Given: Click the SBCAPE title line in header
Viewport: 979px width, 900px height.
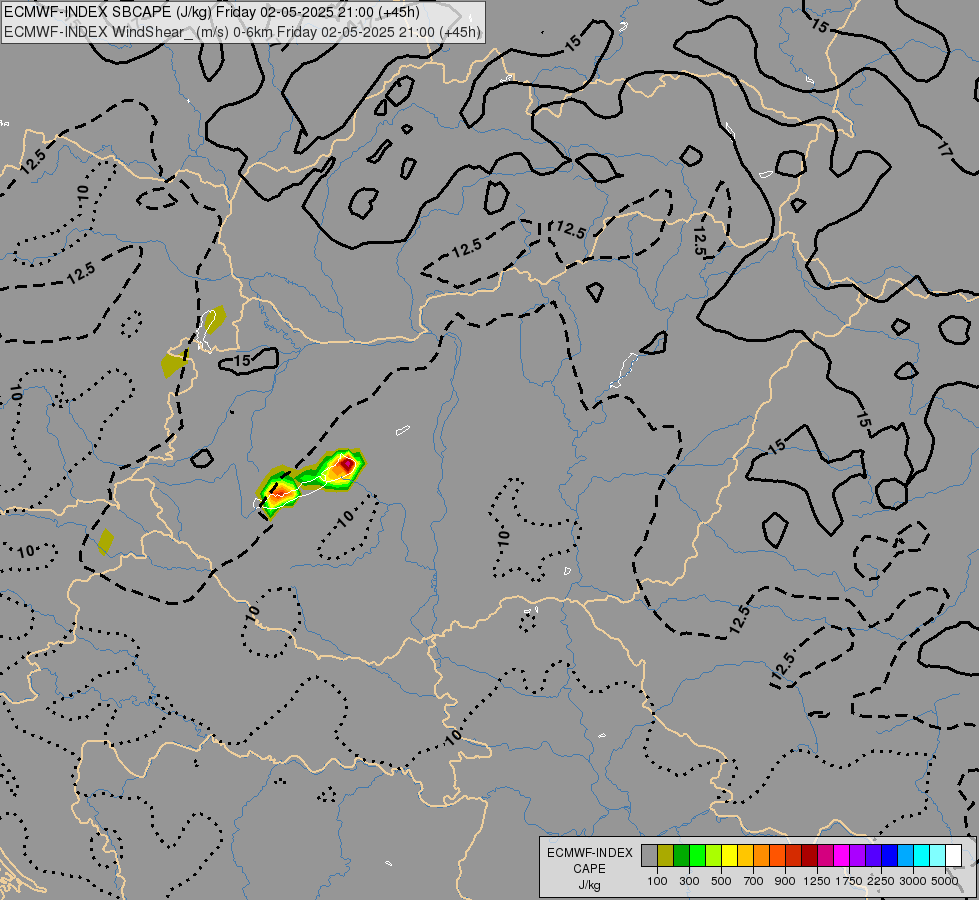Looking at the screenshot, I should 212,12.
